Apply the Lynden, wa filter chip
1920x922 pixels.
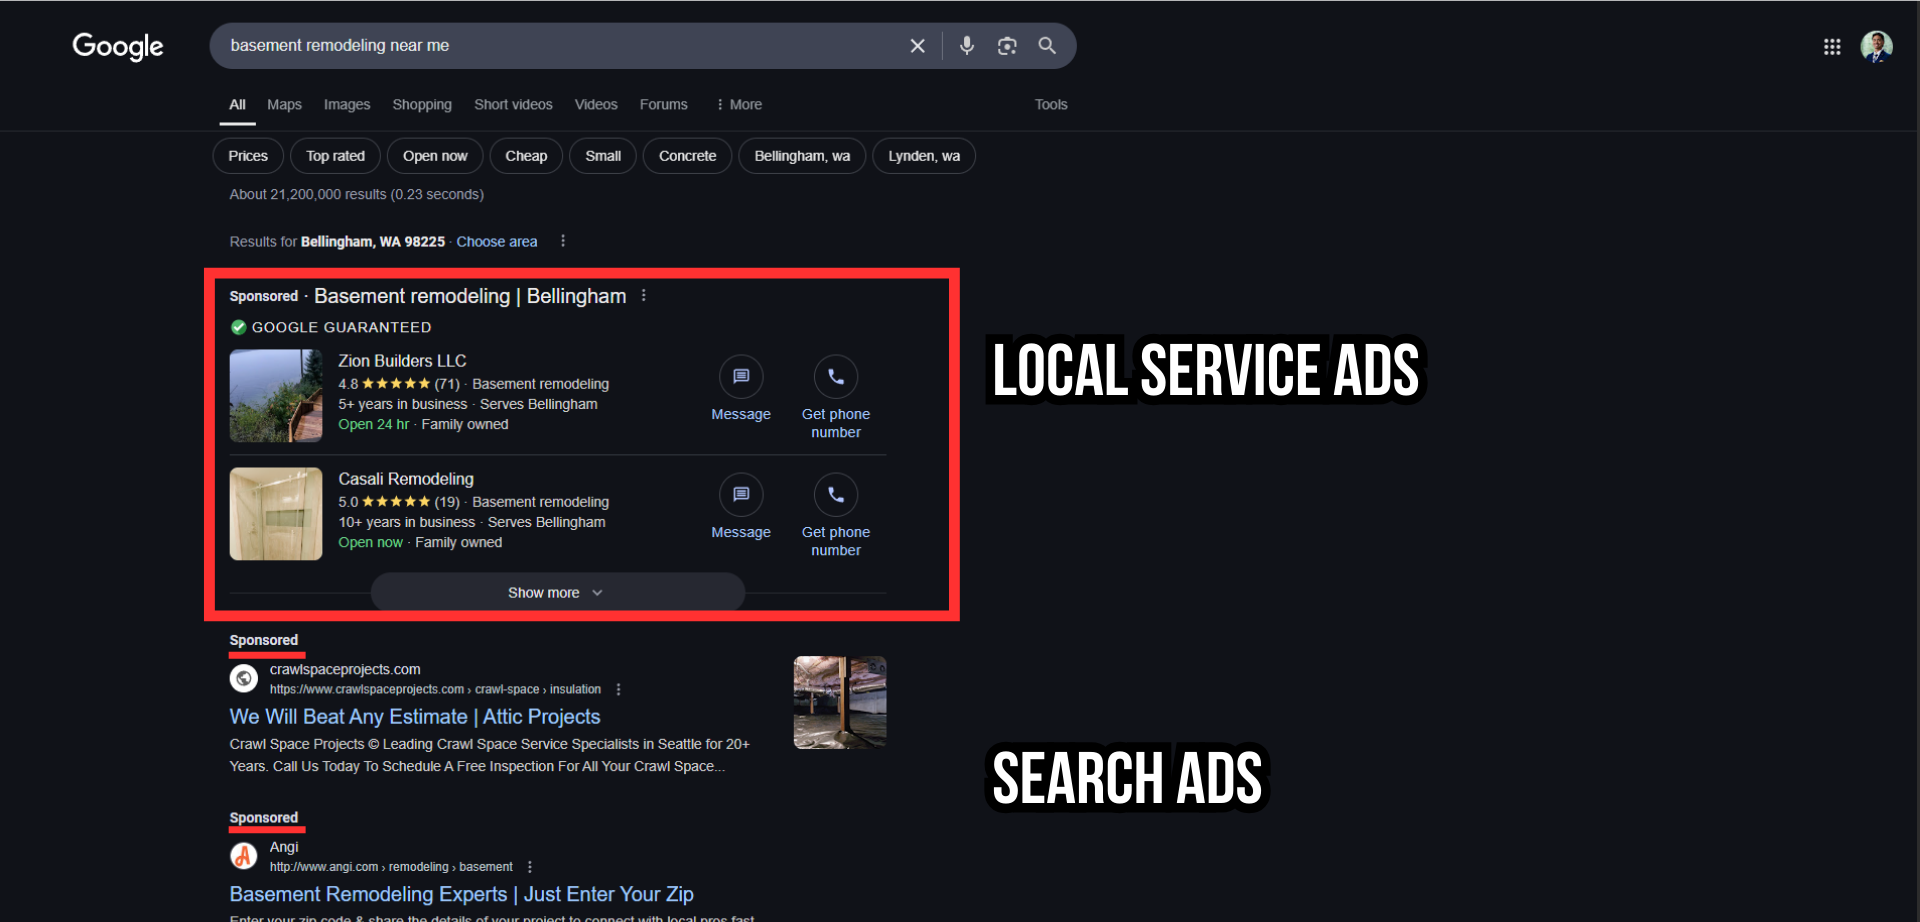click(924, 156)
